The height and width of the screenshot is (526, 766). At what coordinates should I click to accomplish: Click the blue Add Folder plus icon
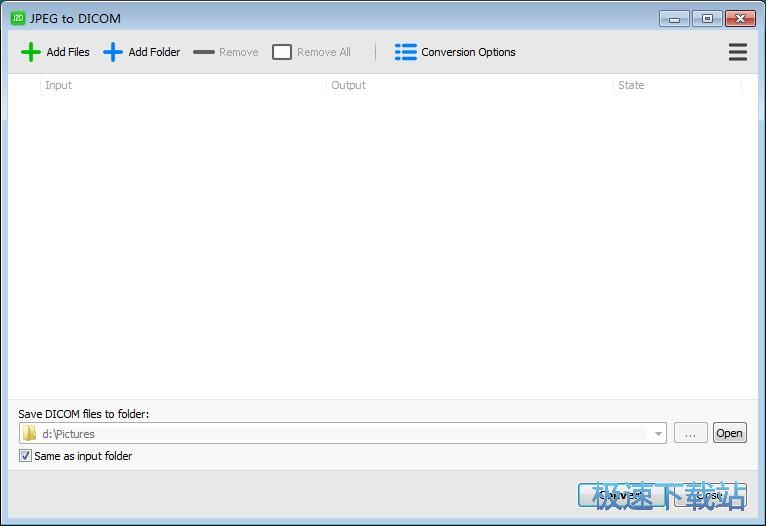click(x=113, y=52)
